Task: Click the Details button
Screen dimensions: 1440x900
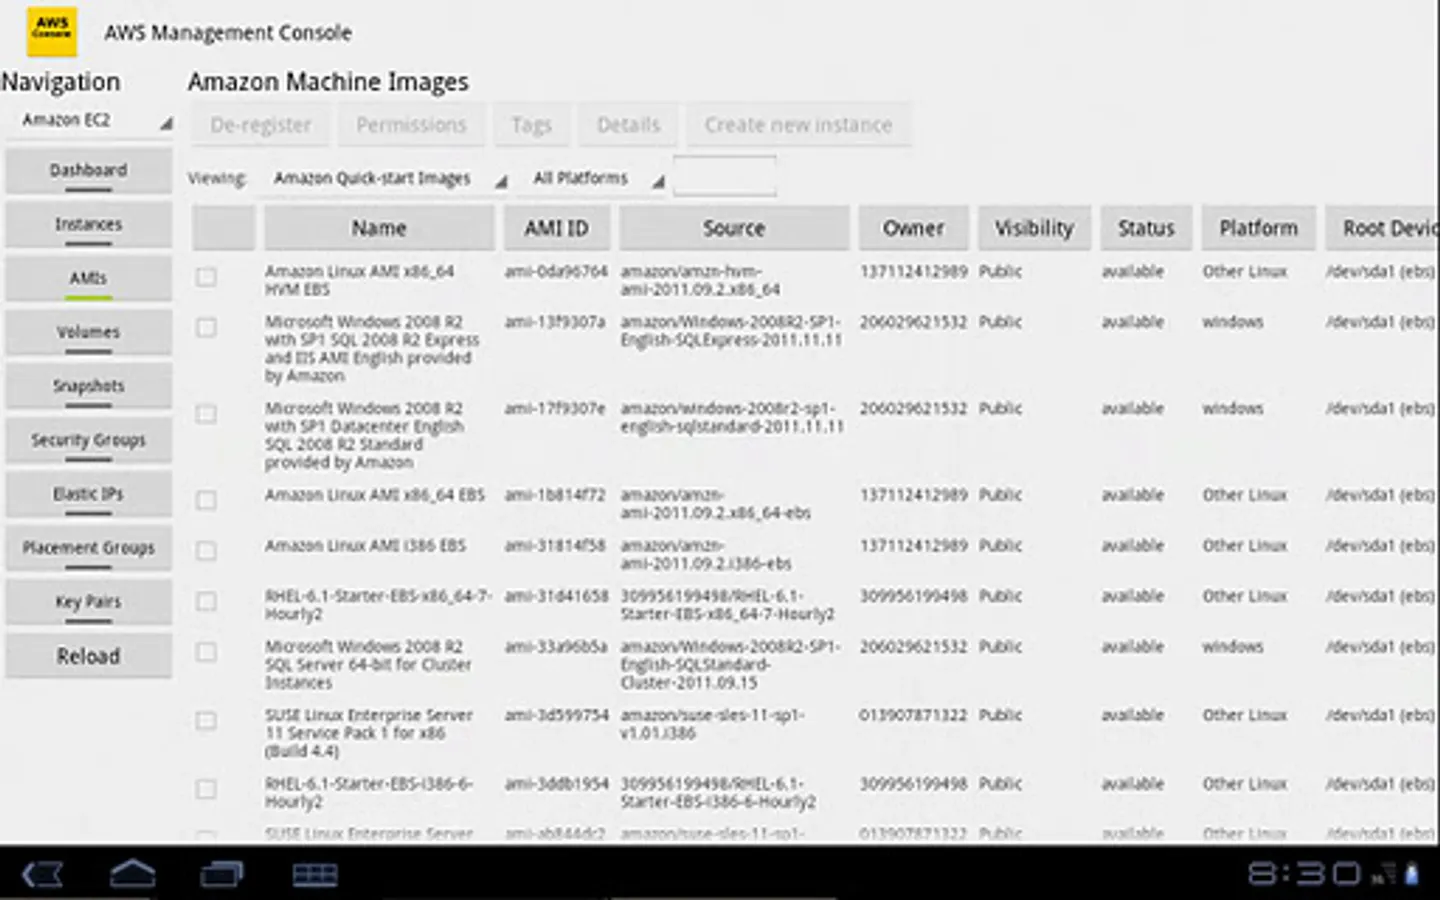Action: (x=628, y=125)
